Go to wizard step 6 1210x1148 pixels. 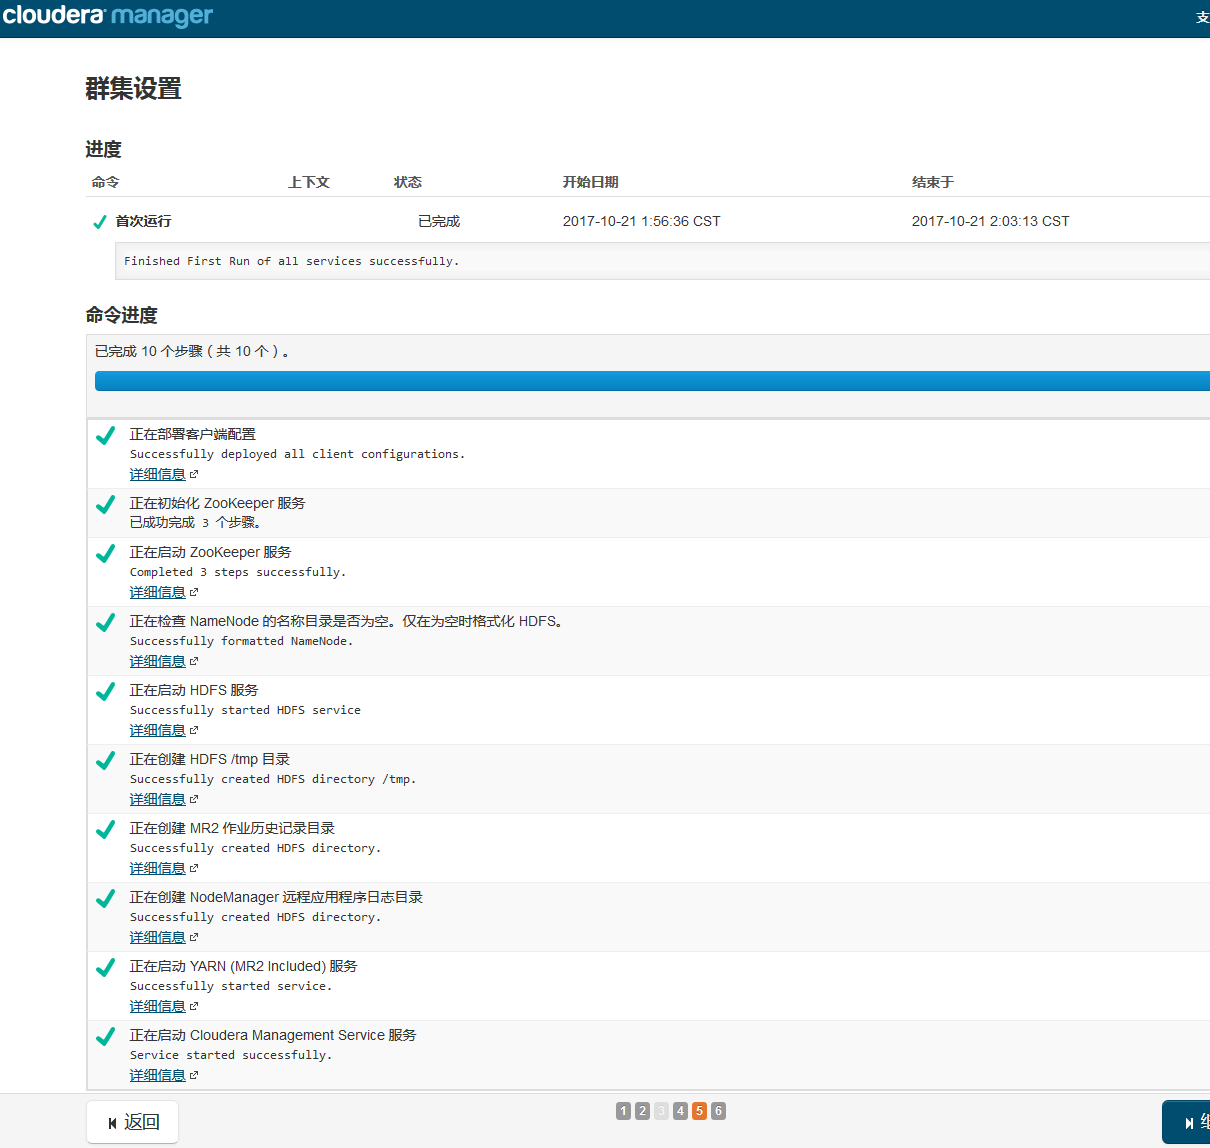718,1111
